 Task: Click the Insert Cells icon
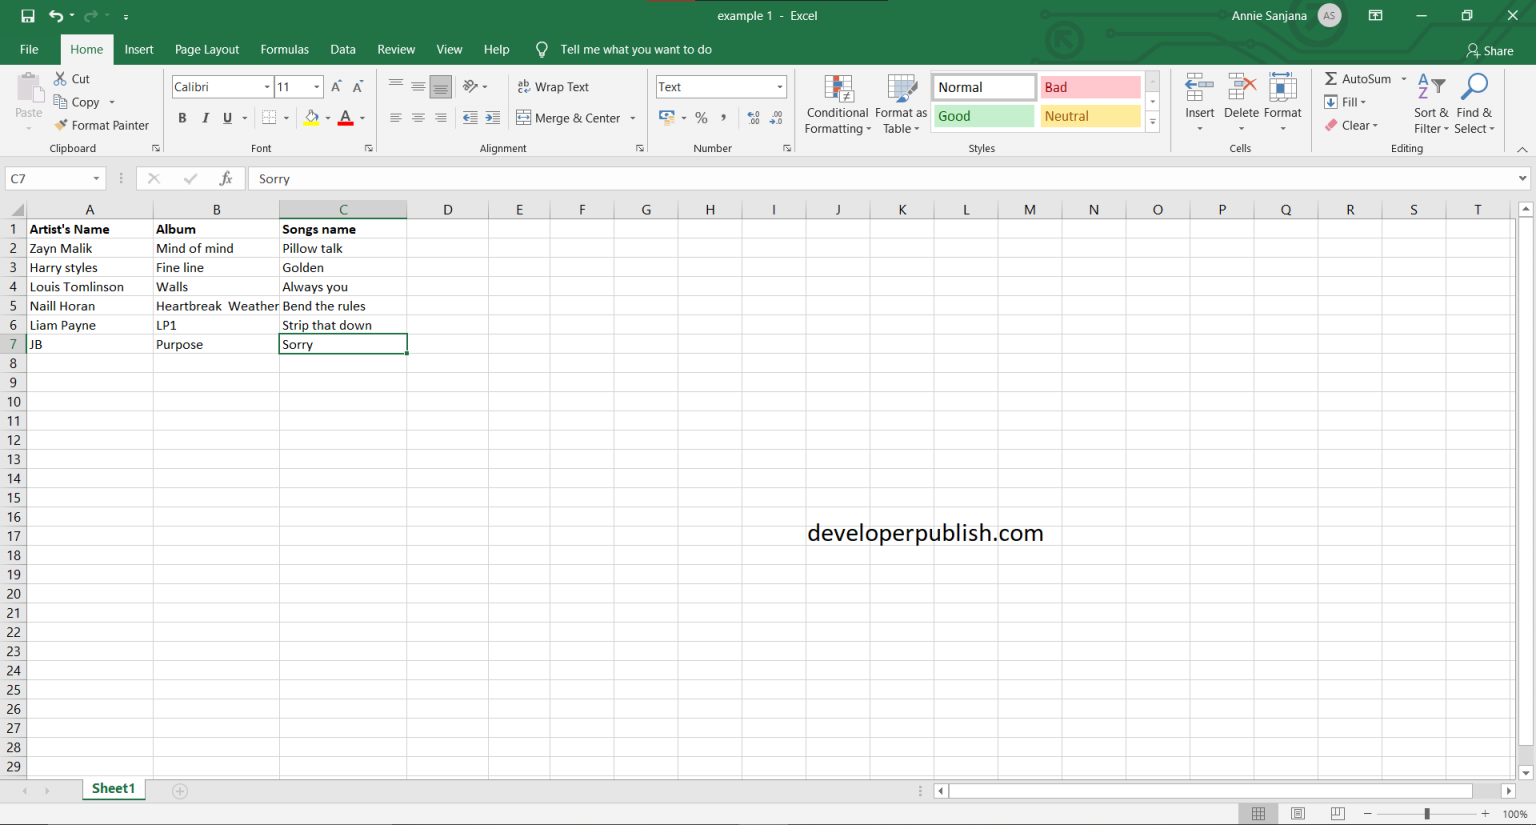pyautogui.click(x=1199, y=95)
